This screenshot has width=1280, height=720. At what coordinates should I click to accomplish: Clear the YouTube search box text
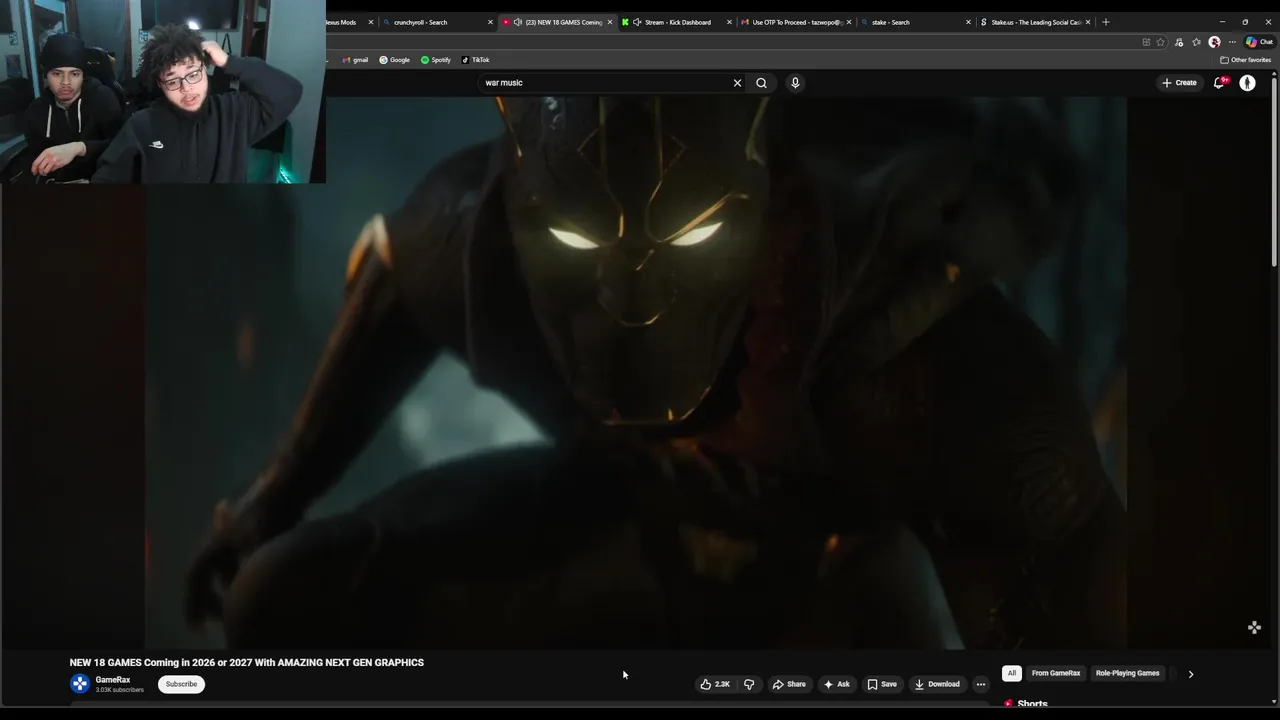738,83
